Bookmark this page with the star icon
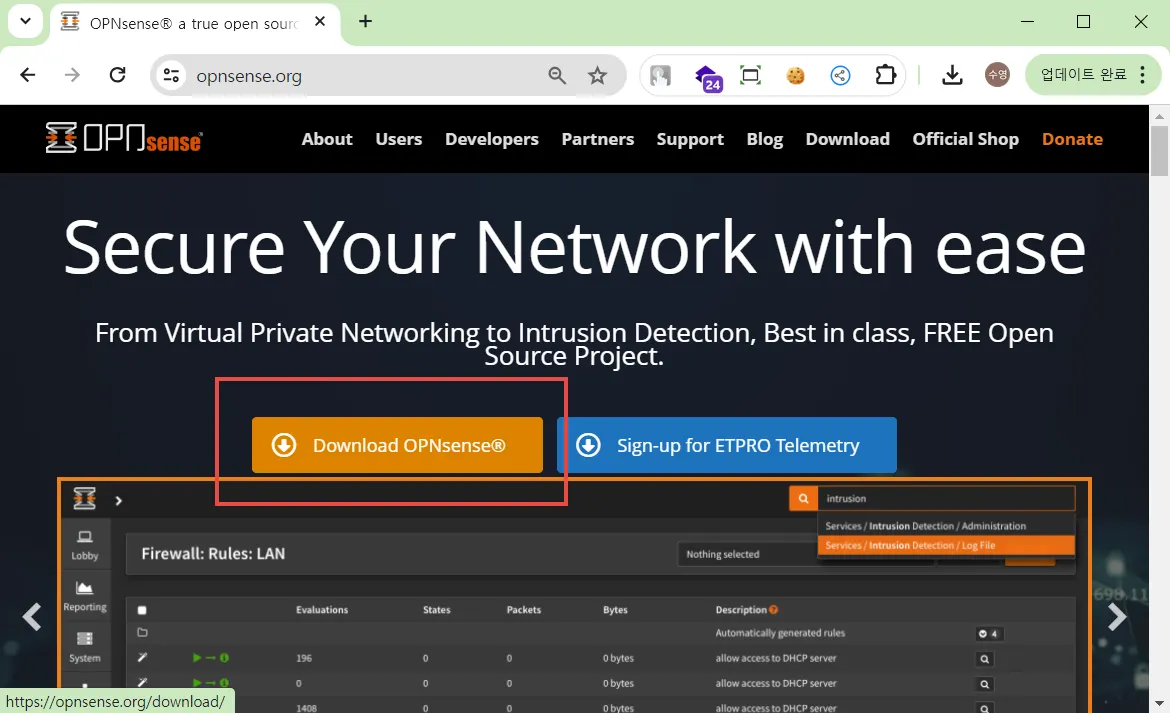The height and width of the screenshot is (713, 1170). tap(597, 75)
